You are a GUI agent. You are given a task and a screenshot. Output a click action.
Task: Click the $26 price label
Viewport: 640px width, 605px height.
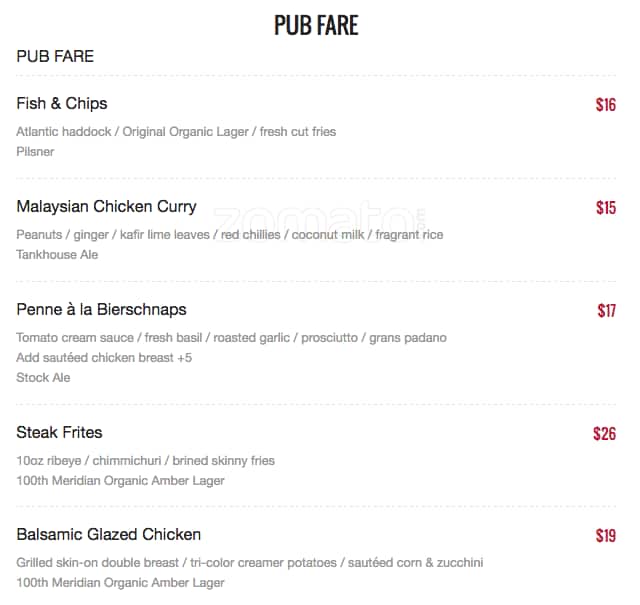(604, 434)
